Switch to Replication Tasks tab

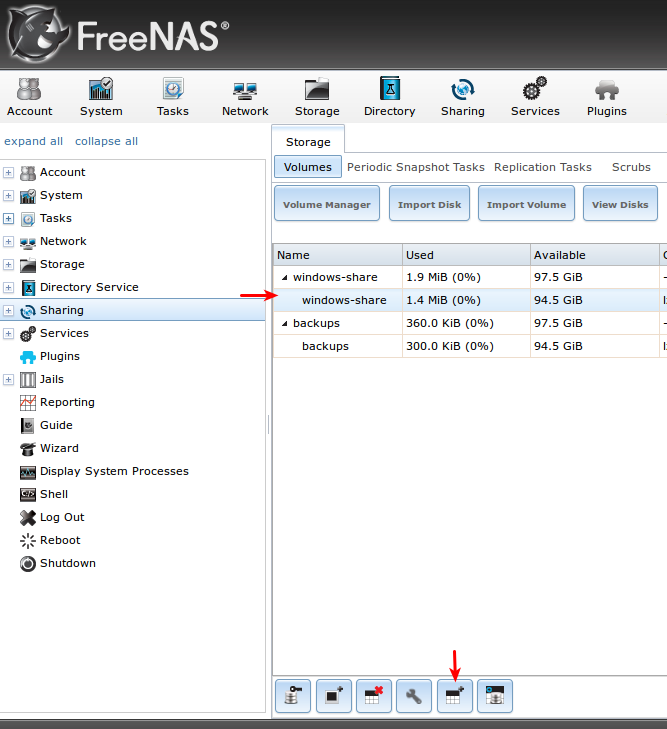pos(542,167)
